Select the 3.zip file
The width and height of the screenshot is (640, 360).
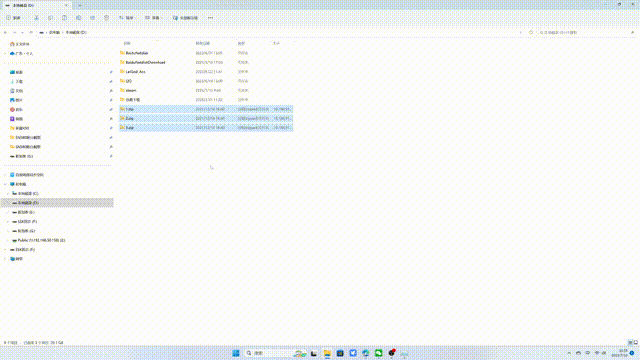click(206, 128)
